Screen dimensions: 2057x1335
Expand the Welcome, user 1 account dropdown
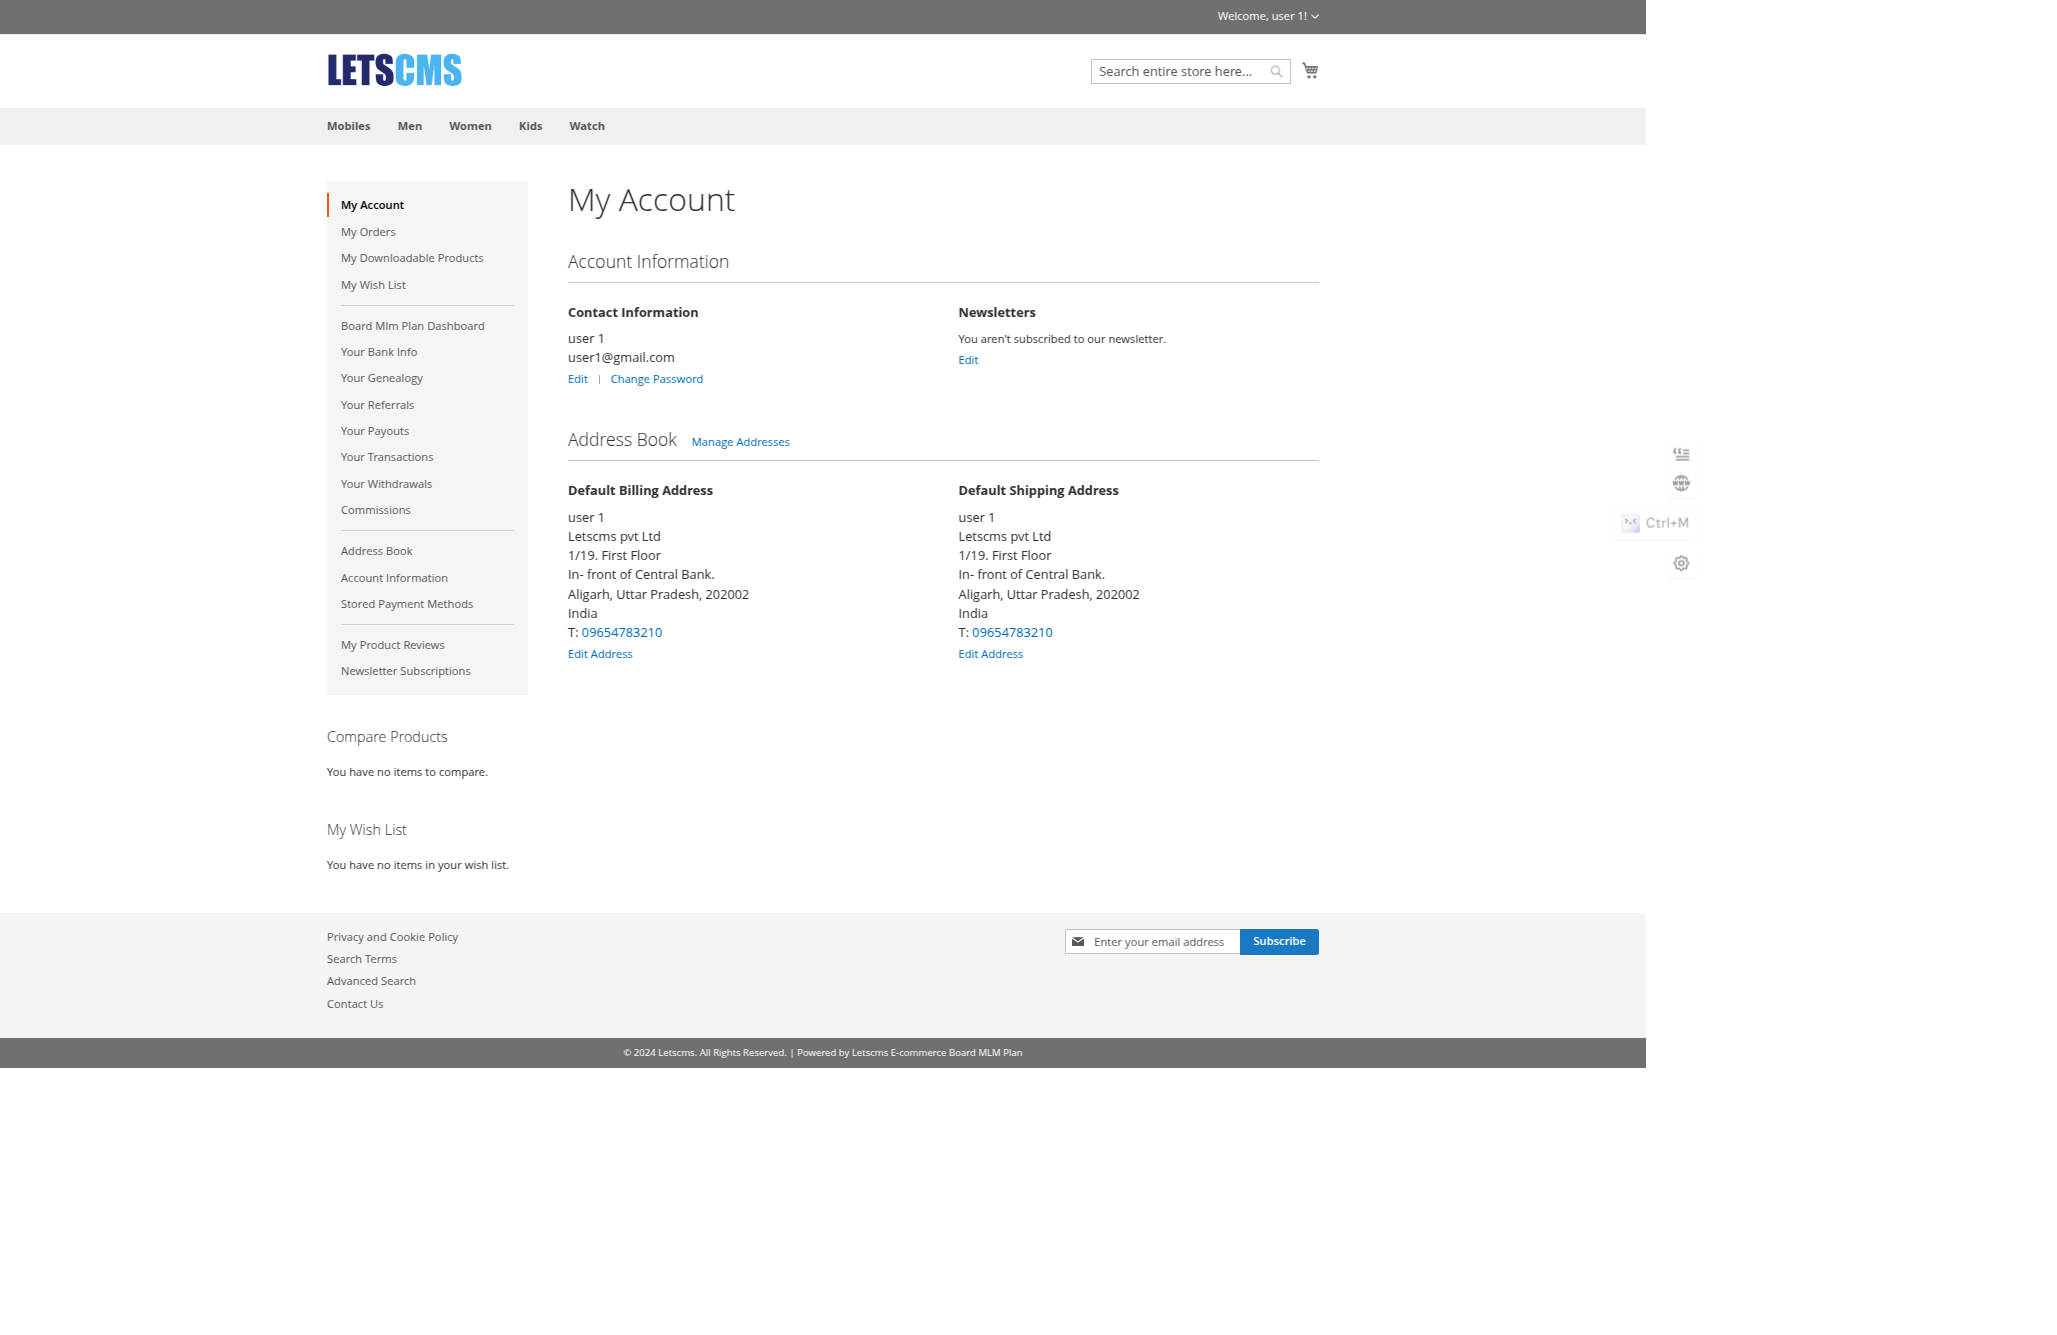point(1267,15)
